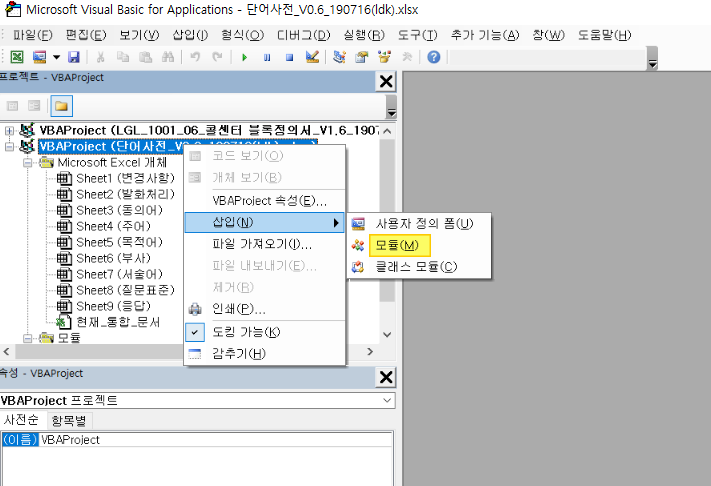Viewport: 711px width, 486px height.
Task: Expand the LGL_1001_06 VBAProject node
Action: (x=9, y=131)
